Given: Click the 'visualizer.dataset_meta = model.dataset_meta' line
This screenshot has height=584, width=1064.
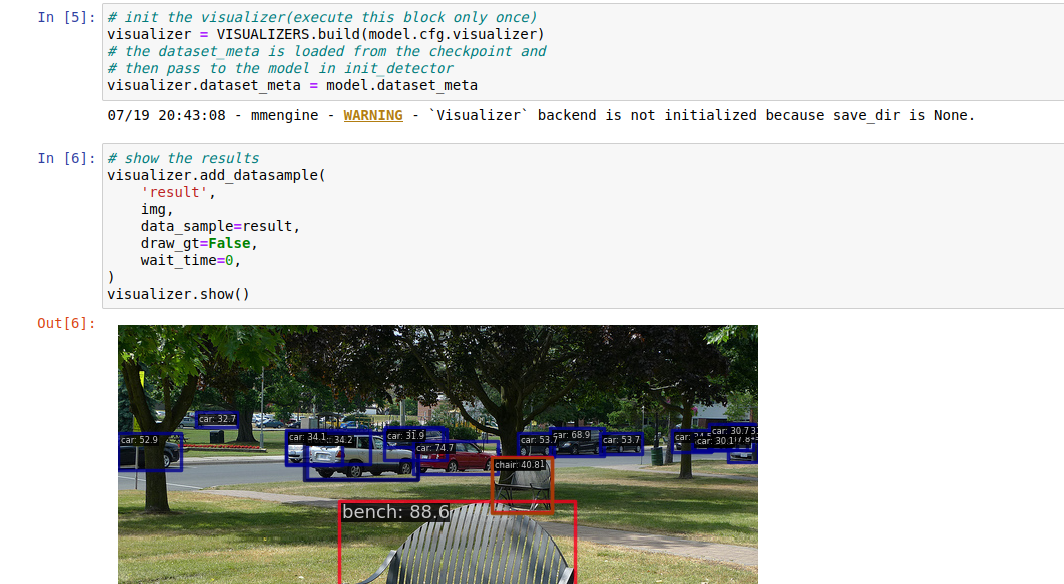Looking at the screenshot, I should click(x=292, y=85).
